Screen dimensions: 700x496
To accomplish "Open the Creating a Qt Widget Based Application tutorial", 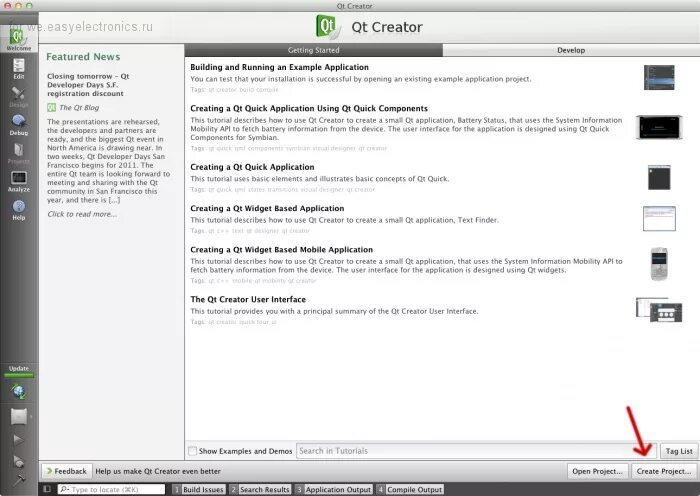I will (x=267, y=208).
